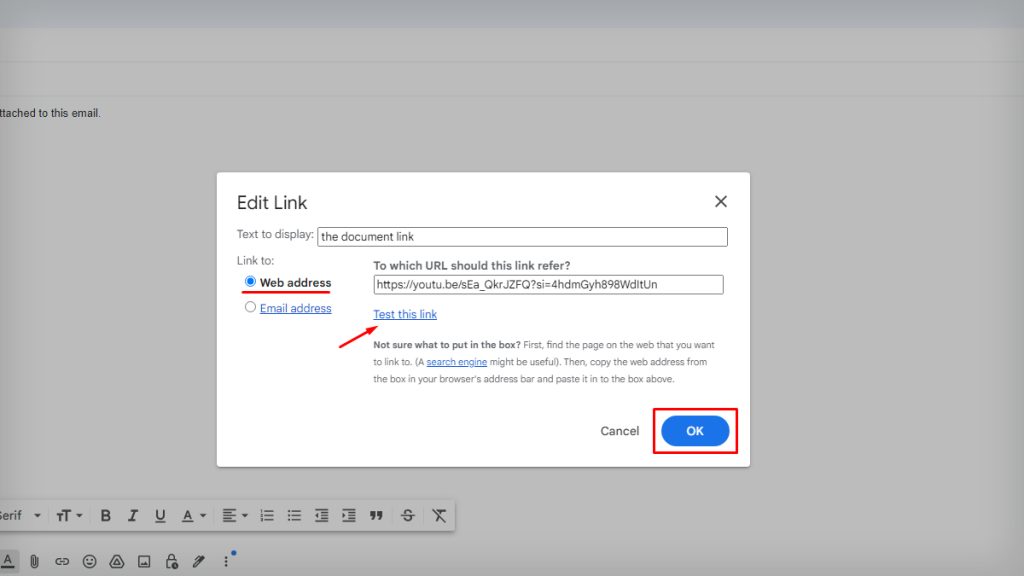Viewport: 1024px width, 576px height.
Task: Underline the selected text
Action: [160, 515]
